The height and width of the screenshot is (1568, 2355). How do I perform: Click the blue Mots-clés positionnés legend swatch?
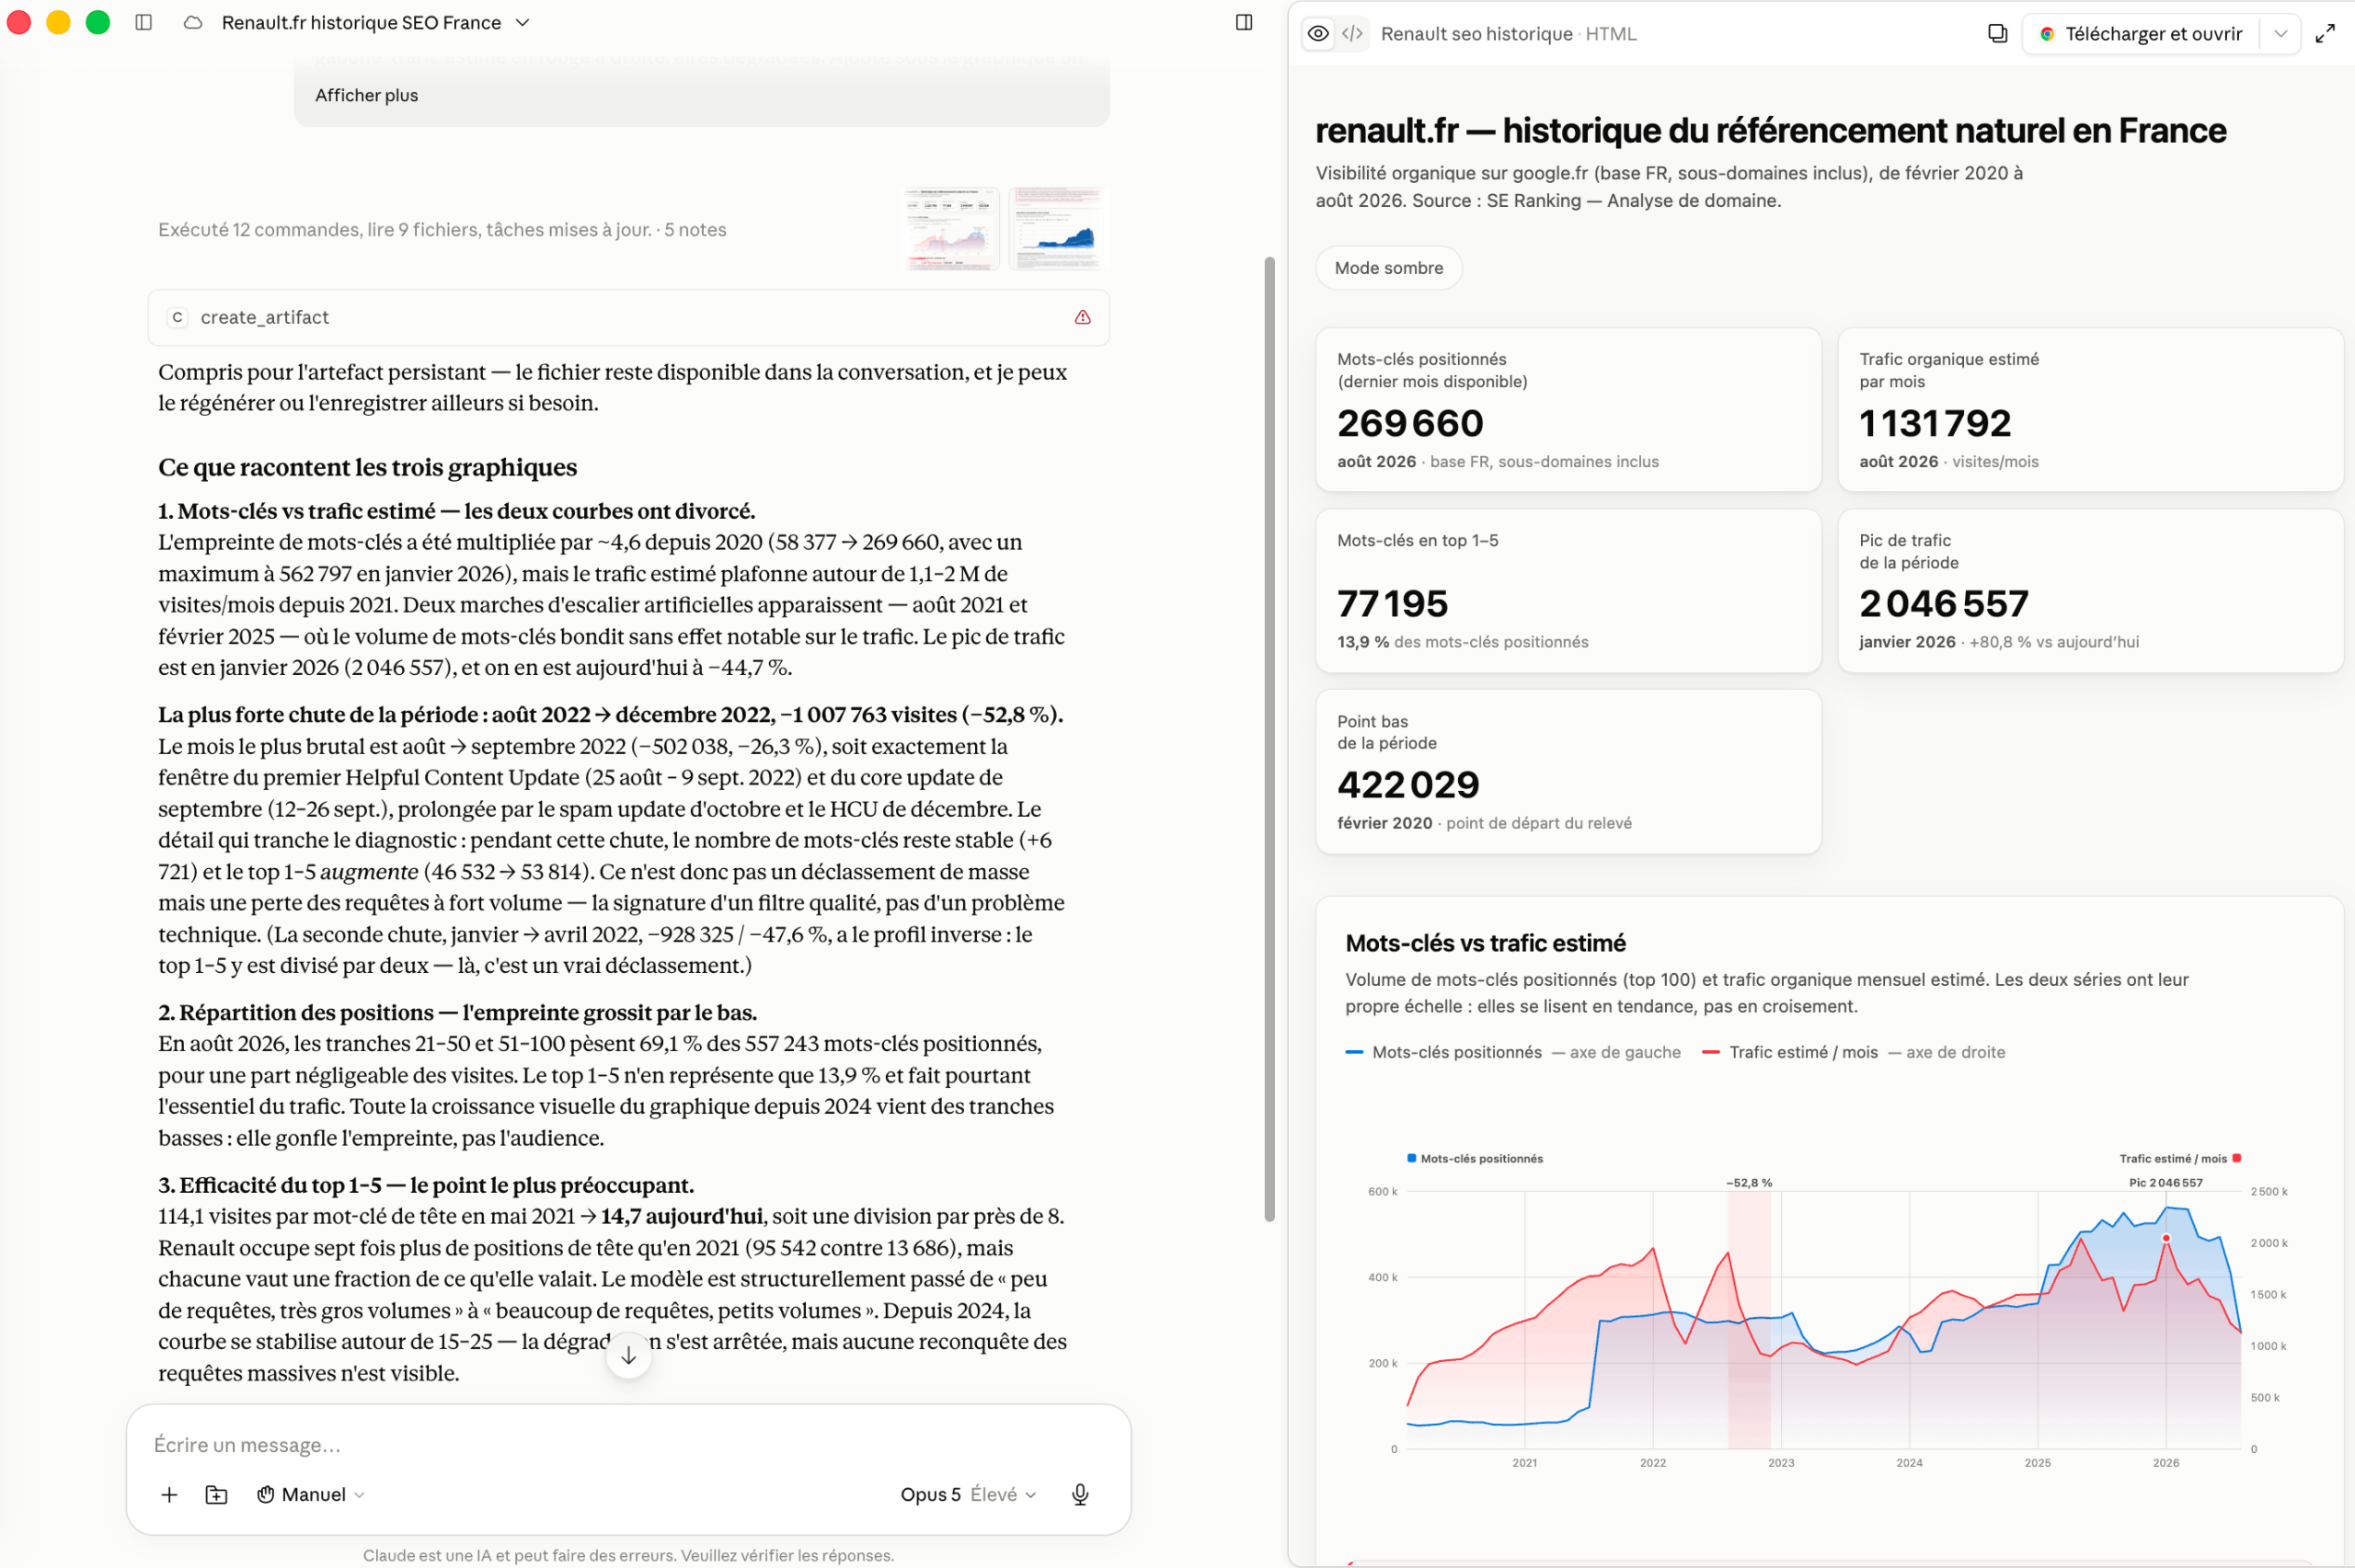1354,1052
